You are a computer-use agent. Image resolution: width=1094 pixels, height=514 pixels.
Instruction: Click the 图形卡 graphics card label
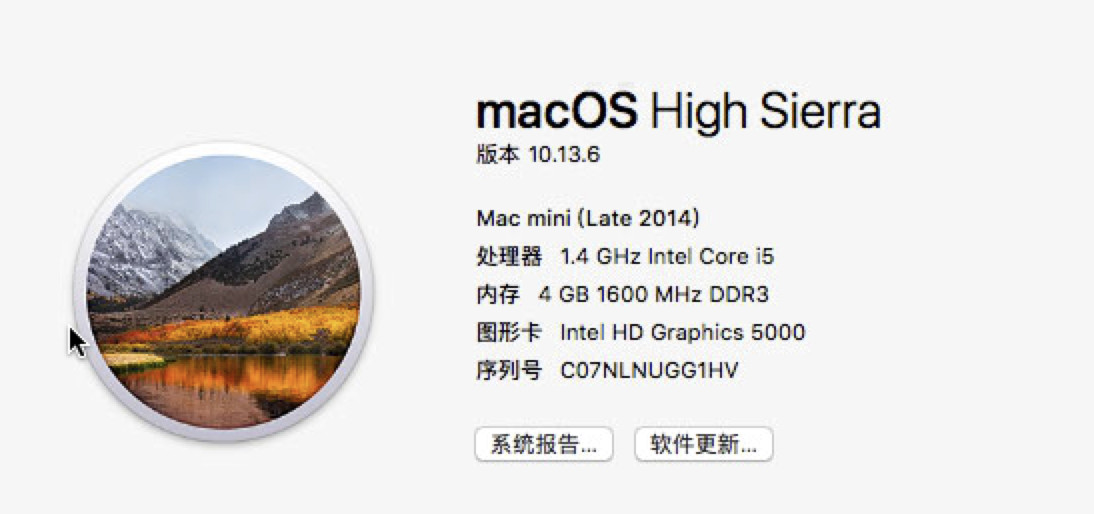(509, 332)
